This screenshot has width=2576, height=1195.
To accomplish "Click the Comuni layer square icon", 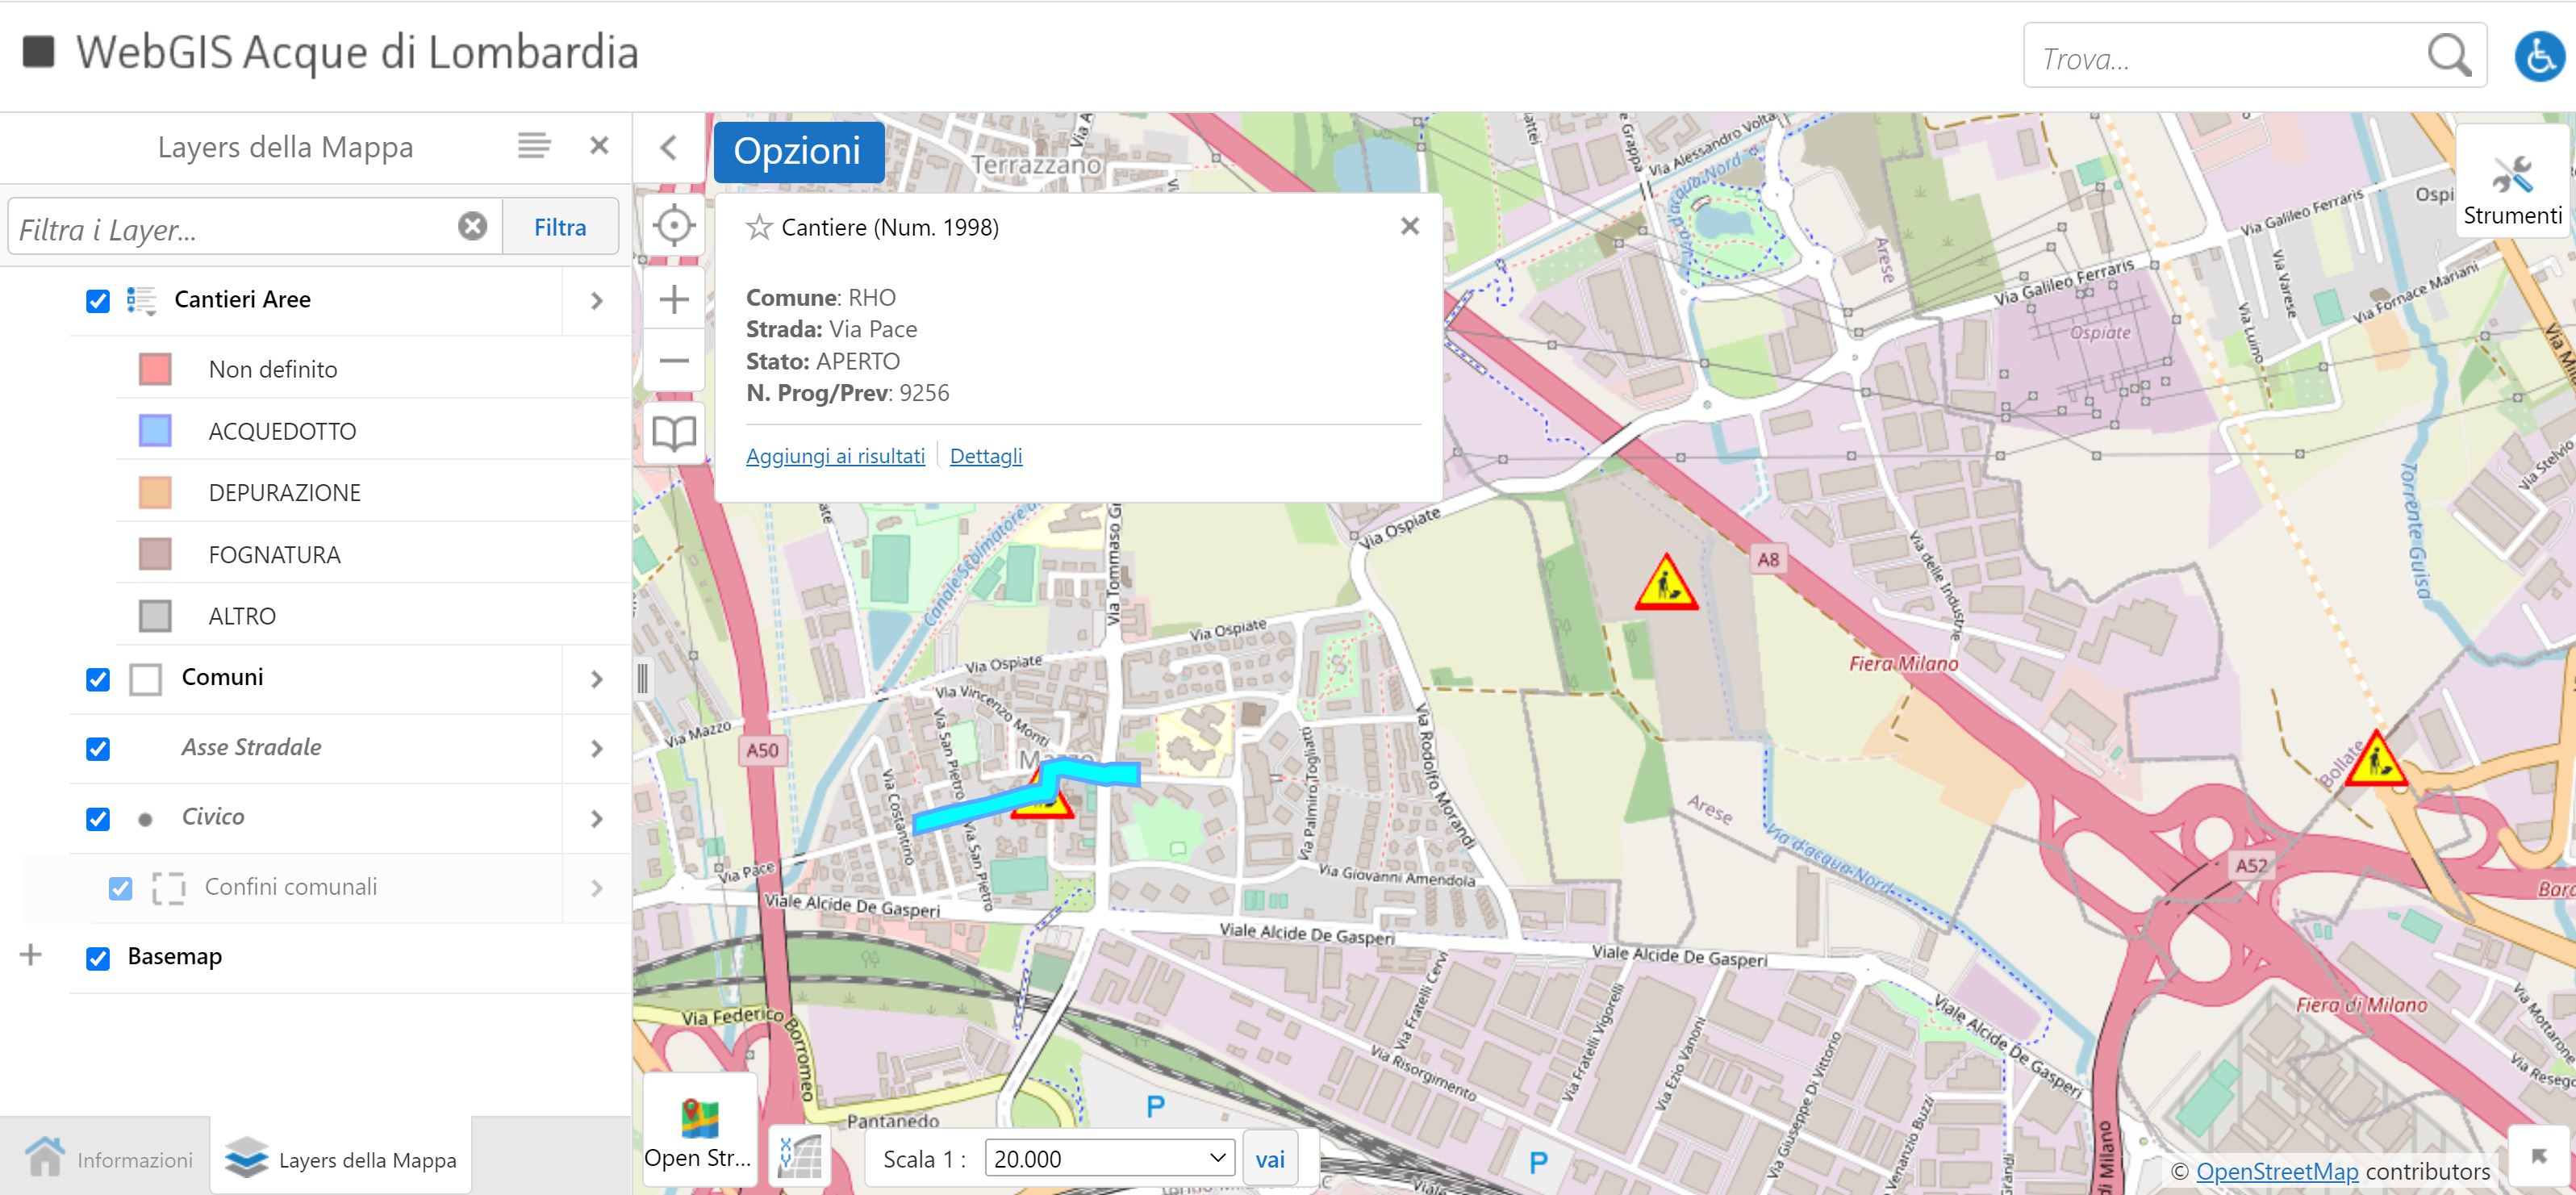I will (146, 679).
